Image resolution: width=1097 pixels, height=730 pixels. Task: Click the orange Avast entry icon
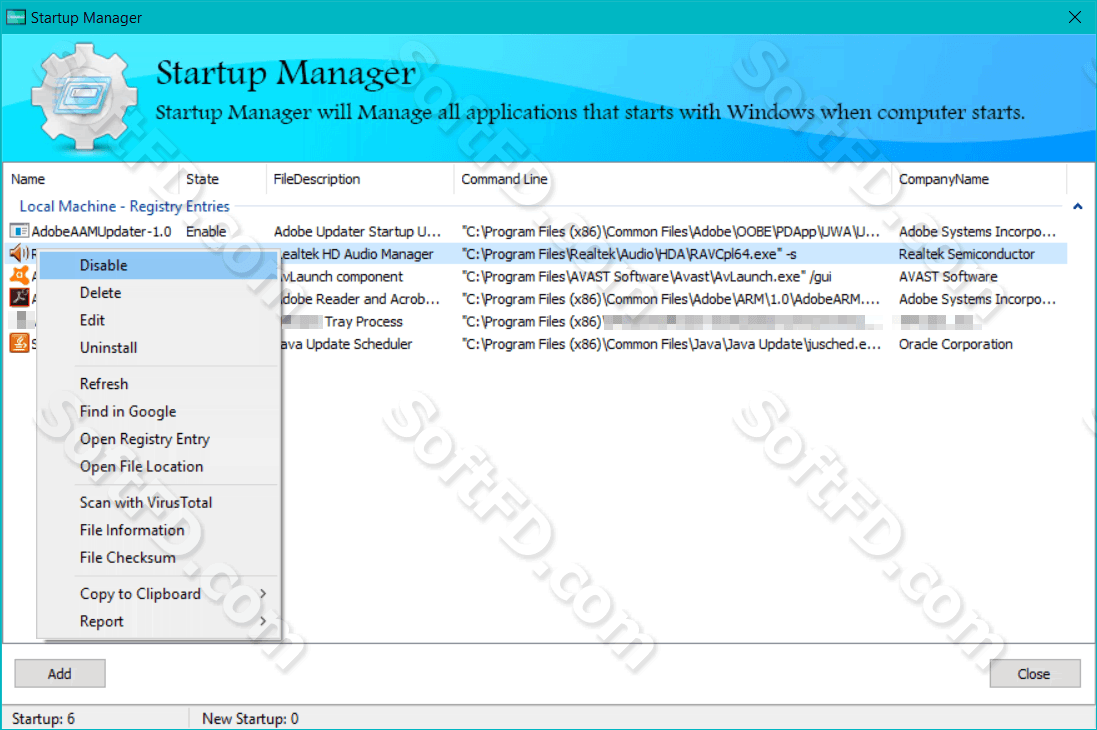coord(20,276)
